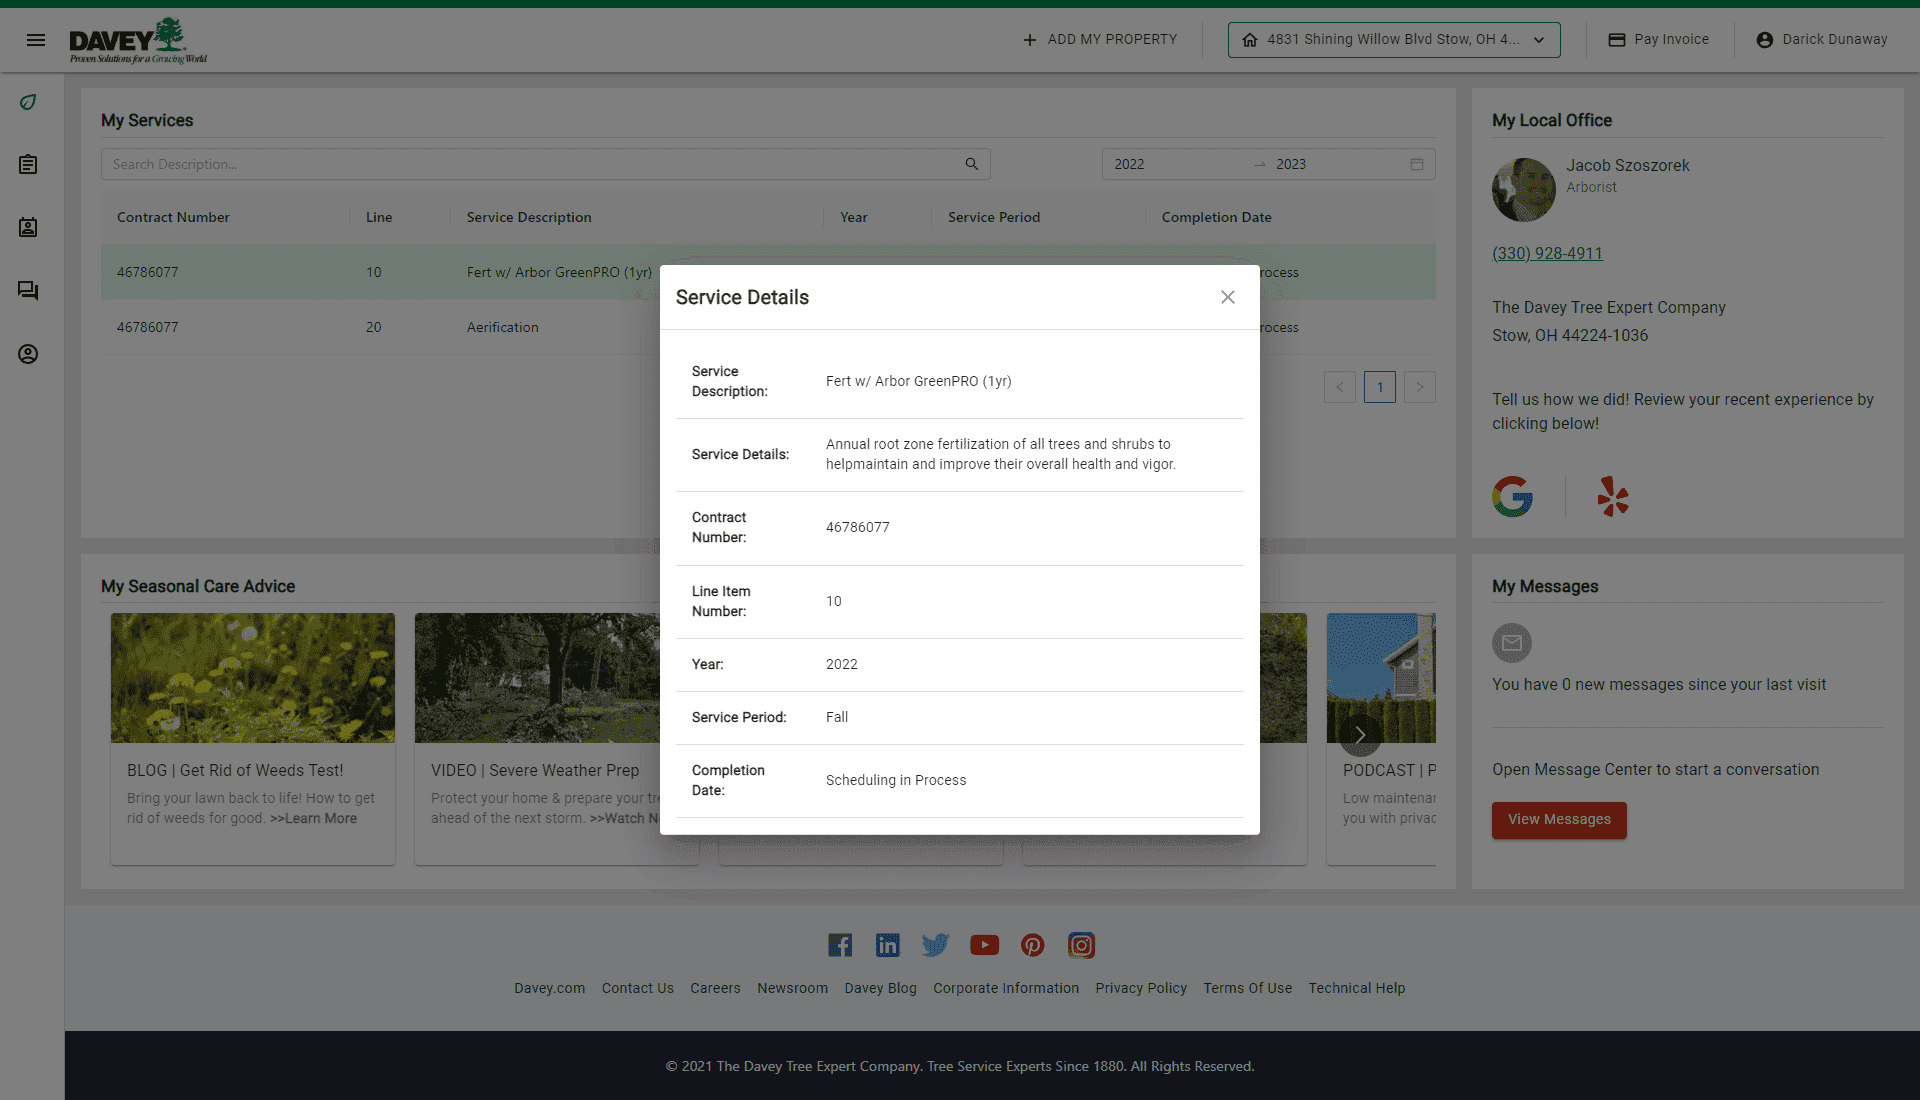The image size is (1920, 1100).
Task: Open the YouTube icon in the footer
Action: pyautogui.click(x=984, y=945)
